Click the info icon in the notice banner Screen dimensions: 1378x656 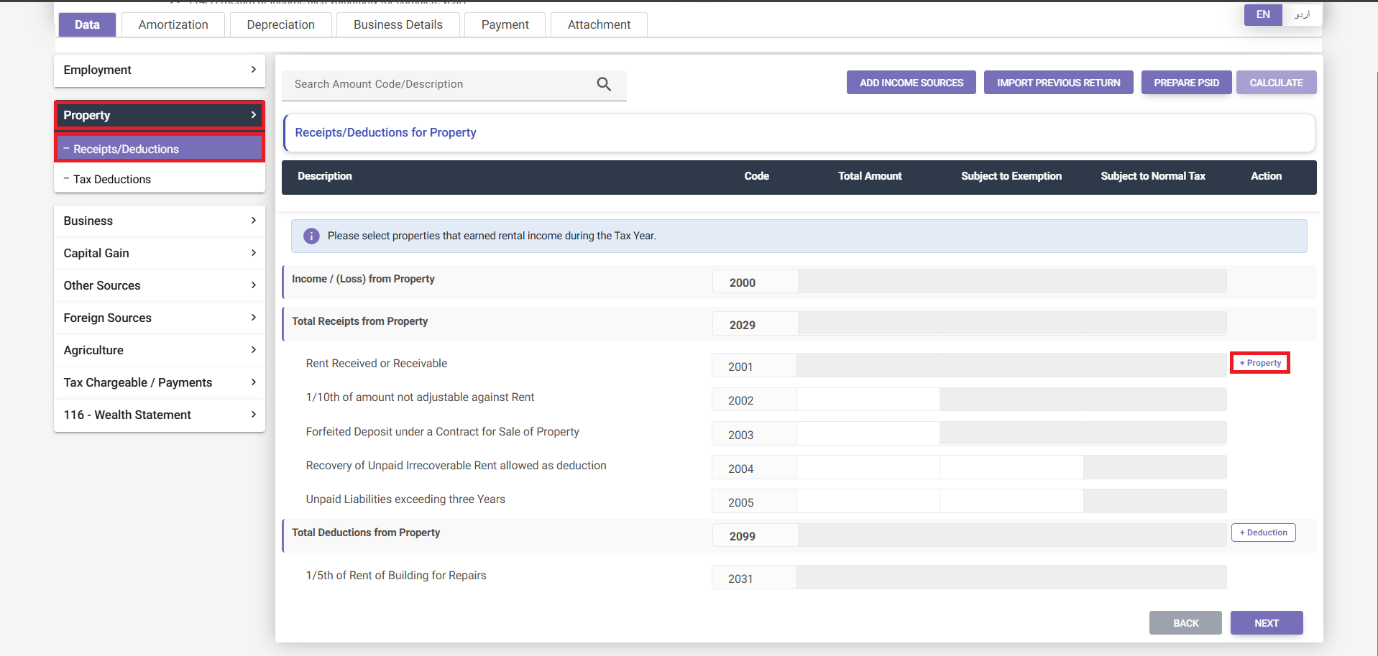(311, 236)
